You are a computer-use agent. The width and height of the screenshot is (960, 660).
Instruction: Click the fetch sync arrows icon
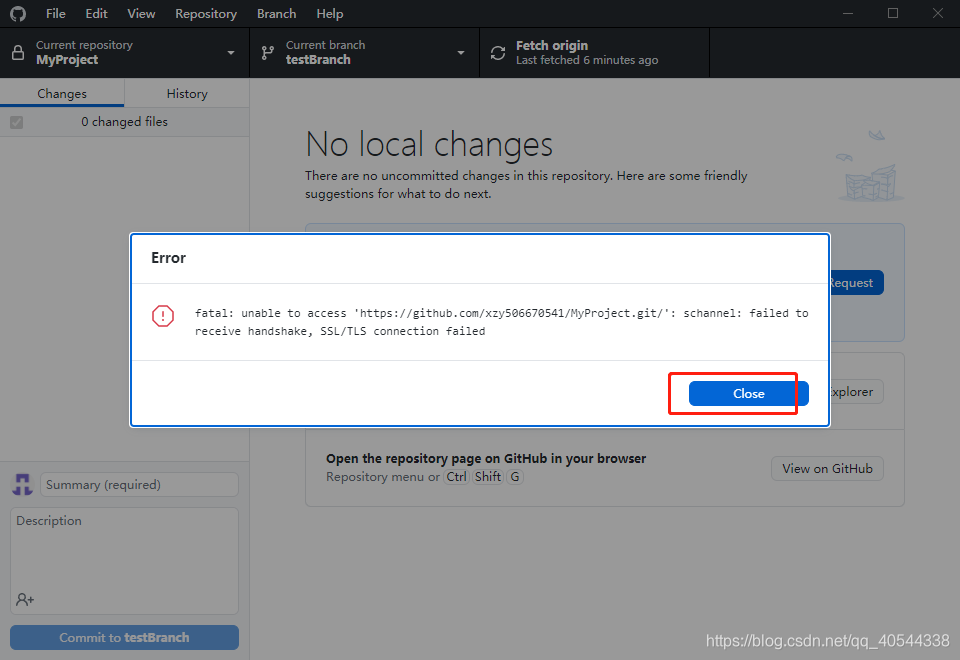tap(498, 53)
